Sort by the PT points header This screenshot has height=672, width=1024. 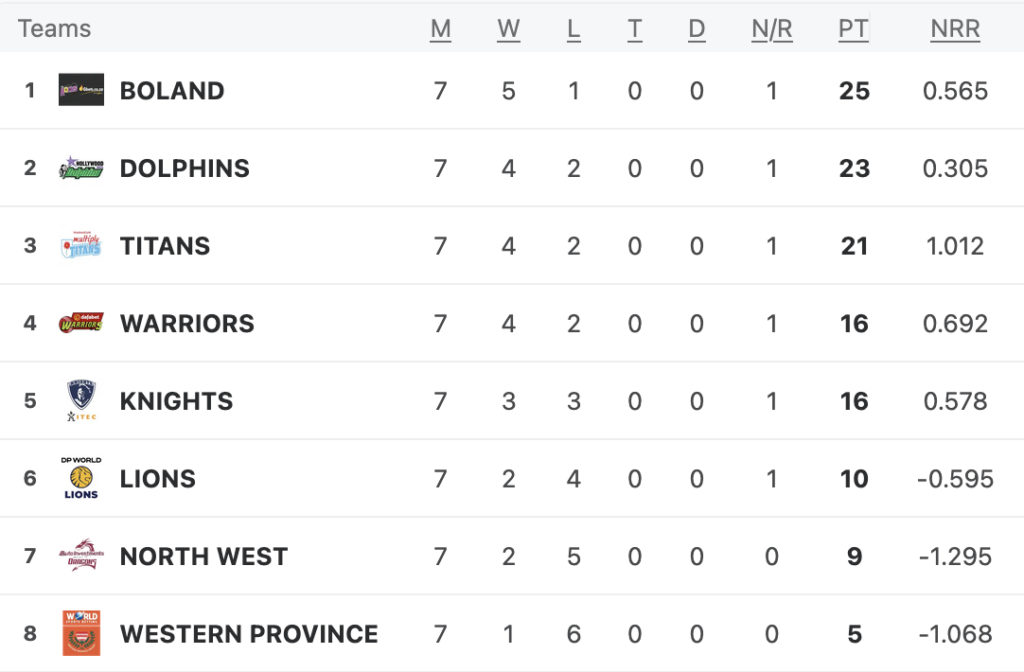pos(854,29)
